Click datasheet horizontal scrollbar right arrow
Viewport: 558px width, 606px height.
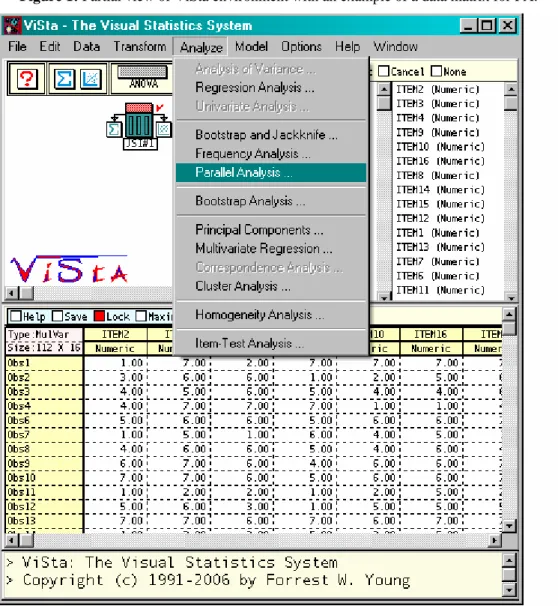494,540
